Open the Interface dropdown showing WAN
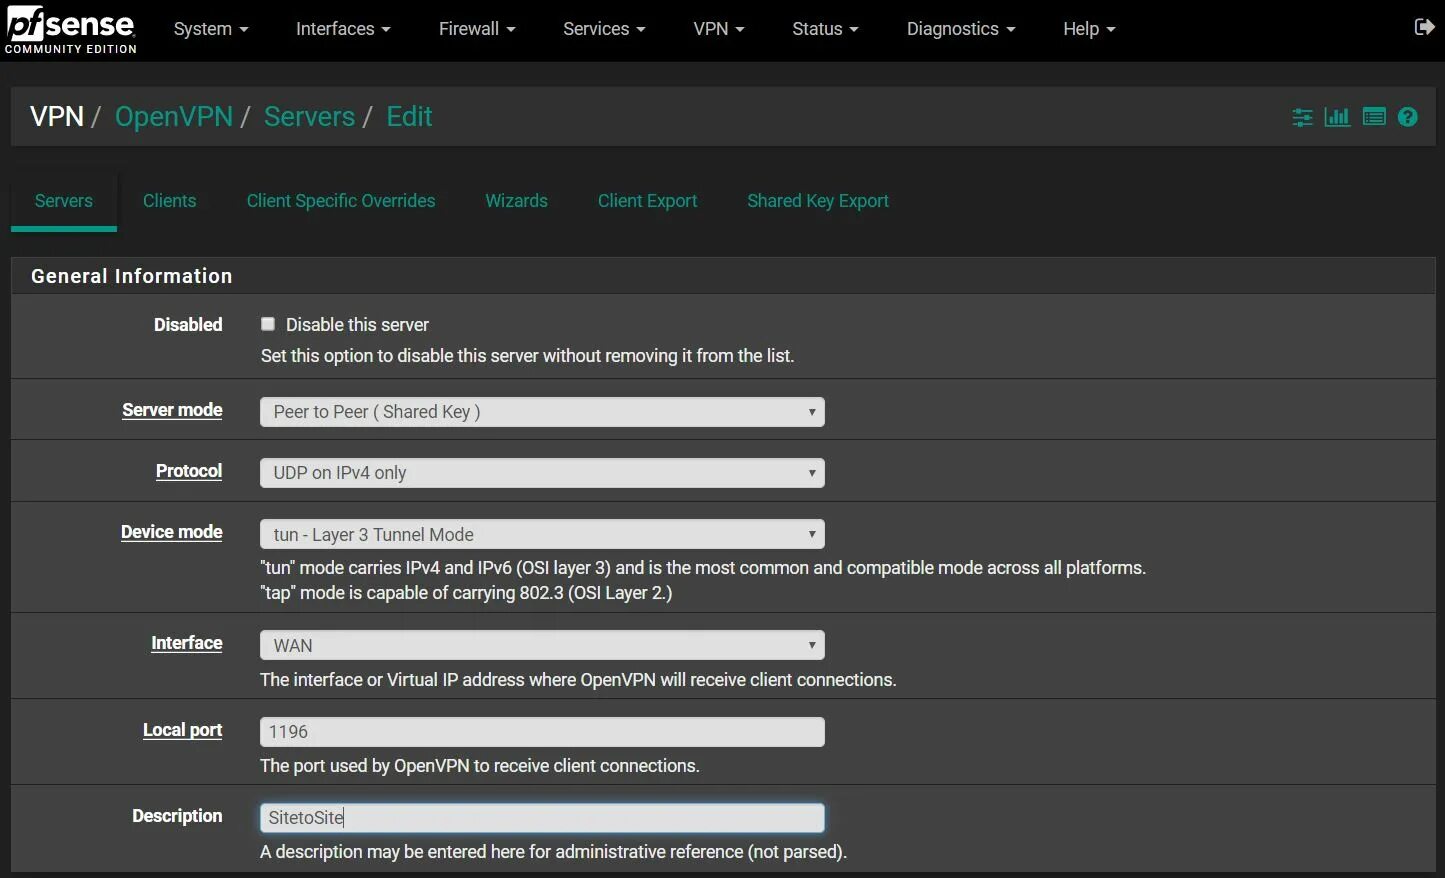Image resolution: width=1445 pixels, height=878 pixels. click(x=542, y=645)
